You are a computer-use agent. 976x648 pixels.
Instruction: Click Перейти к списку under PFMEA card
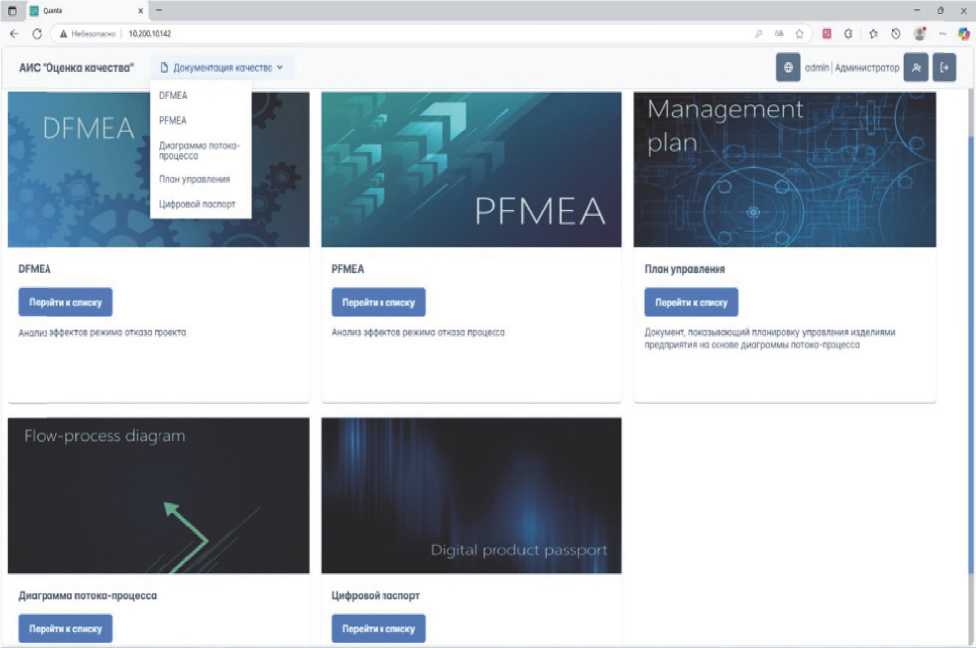pos(378,302)
